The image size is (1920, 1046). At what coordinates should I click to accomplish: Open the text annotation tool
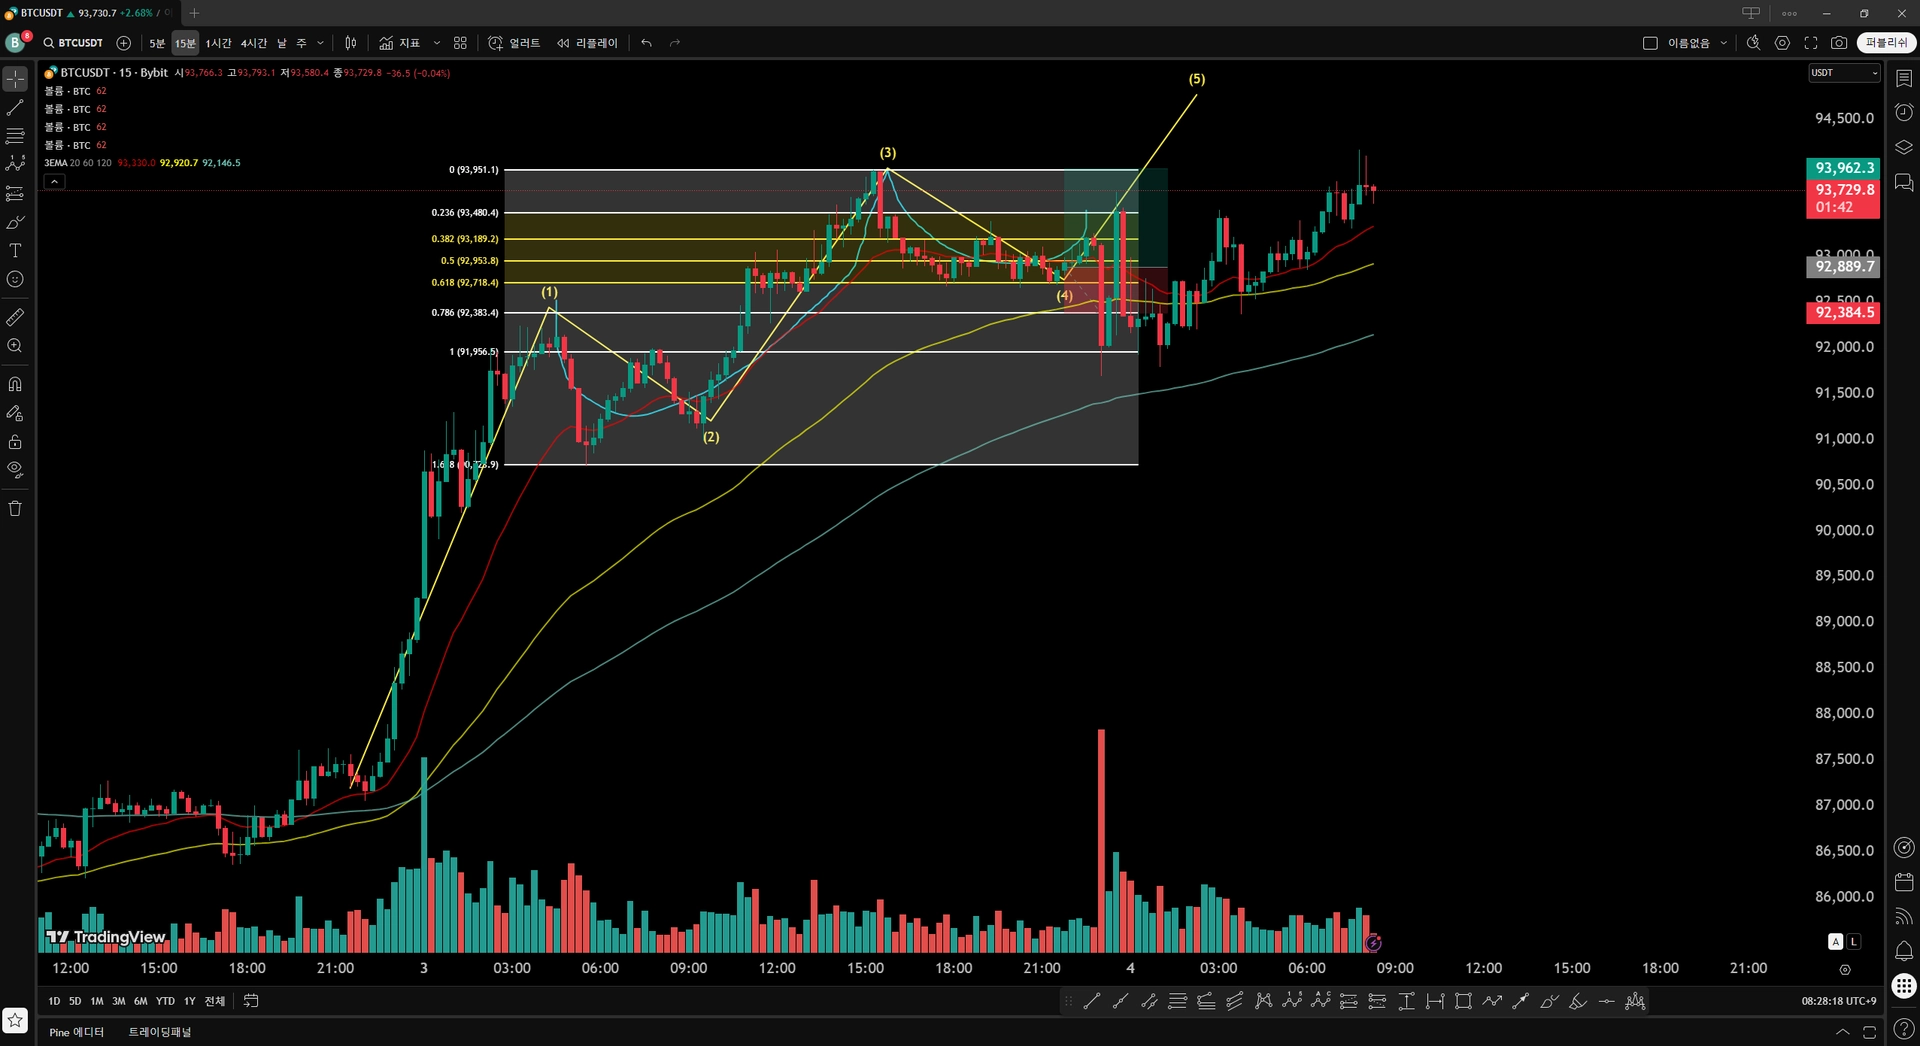(x=15, y=250)
